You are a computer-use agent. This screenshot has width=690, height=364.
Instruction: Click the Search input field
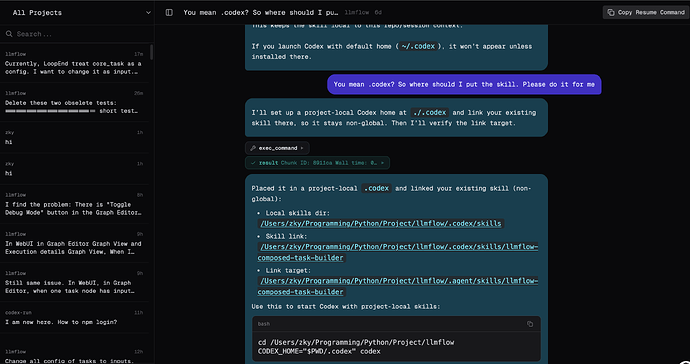[77, 34]
